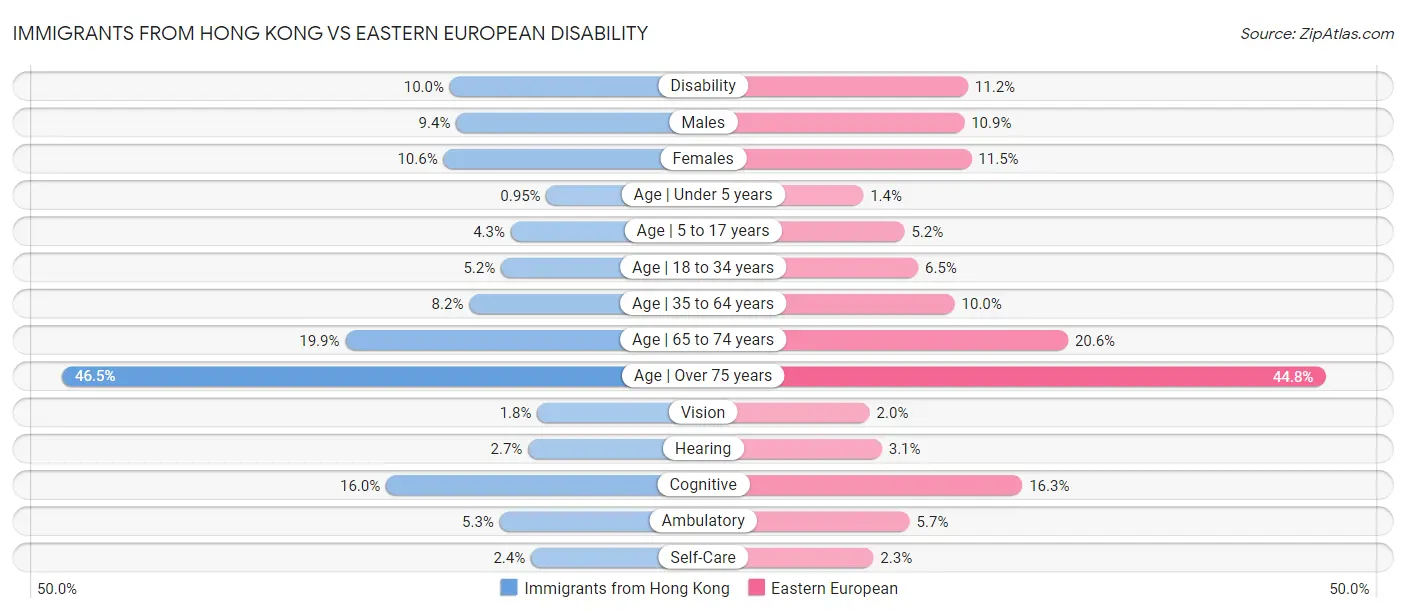This screenshot has width=1406, height=612.
Task: Click the Eastern European legend color swatch
Action: click(756, 588)
